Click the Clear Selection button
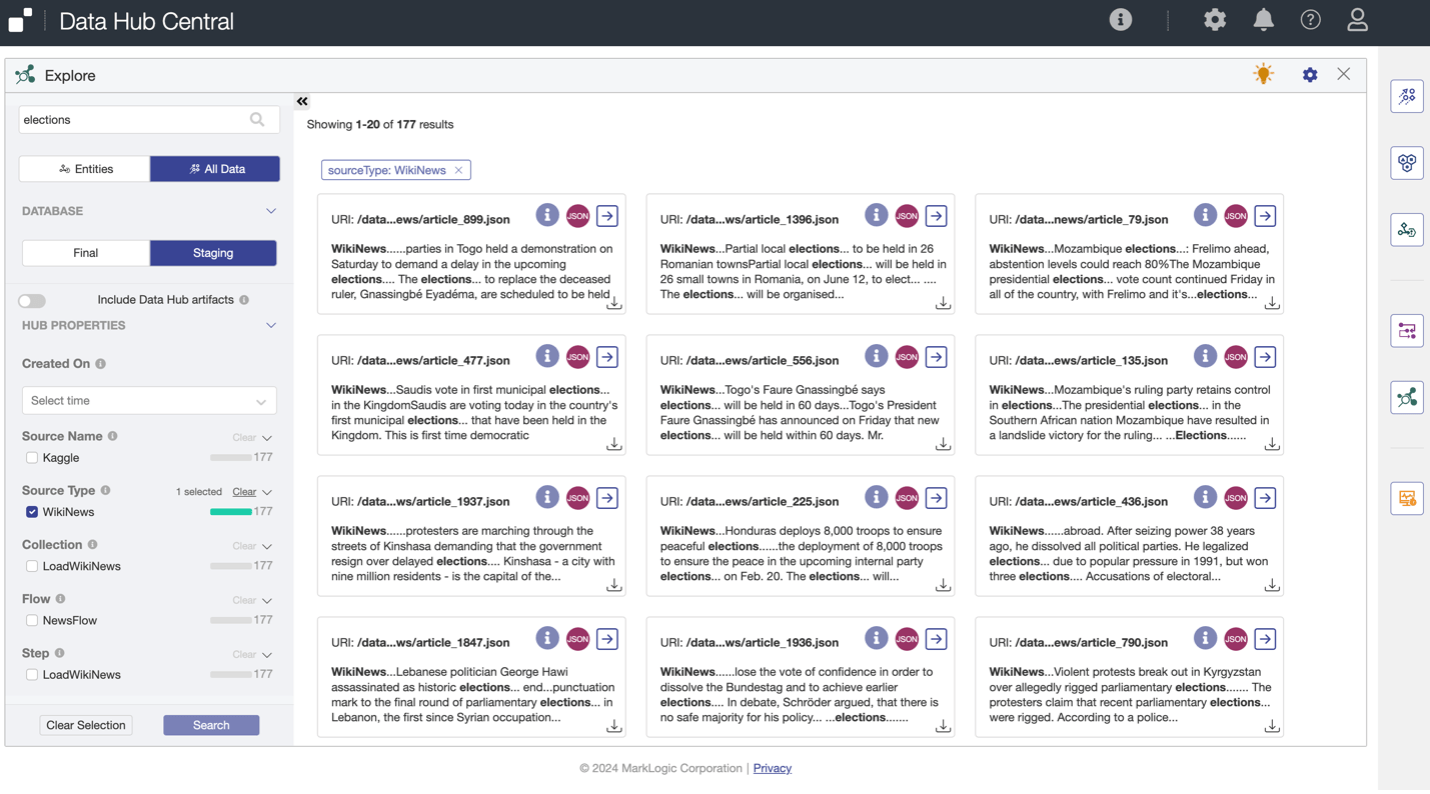Screen dimensions: 1430x794 click(86, 725)
